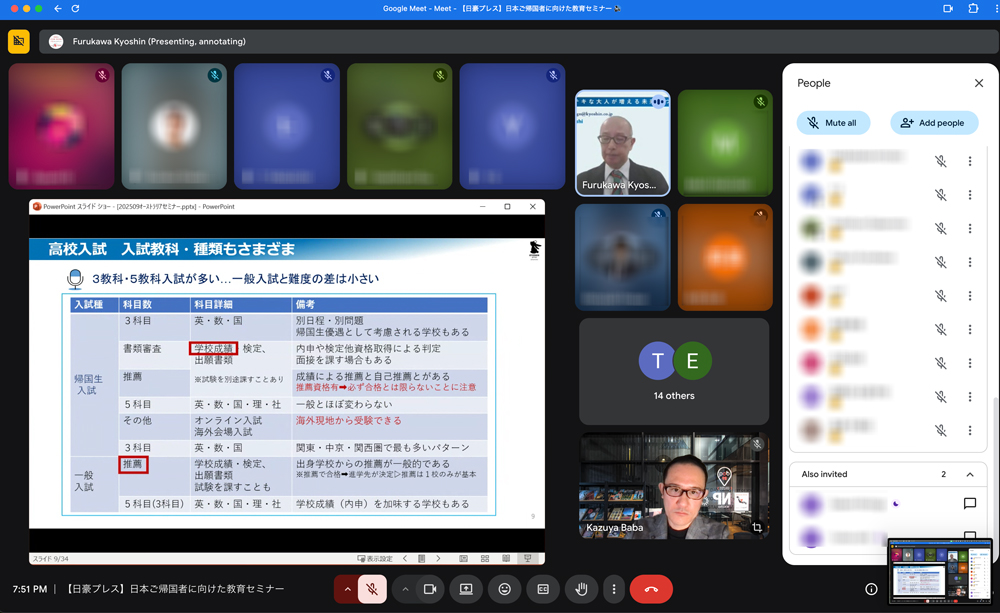Click the Mute all button
Image resolution: width=1000 pixels, height=613 pixels.
[x=833, y=123]
